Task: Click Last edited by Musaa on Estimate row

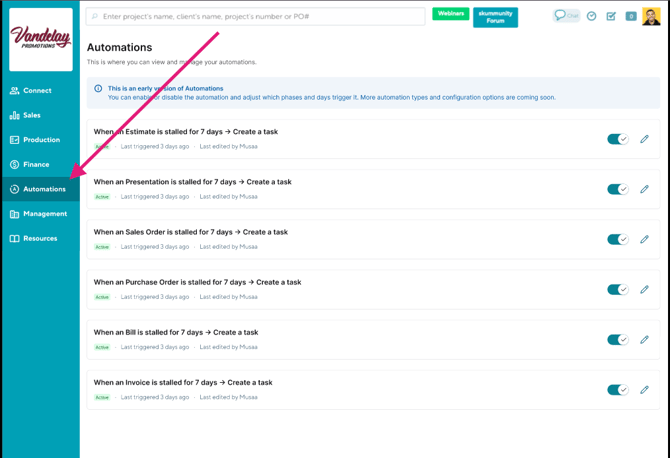Action: click(x=229, y=147)
